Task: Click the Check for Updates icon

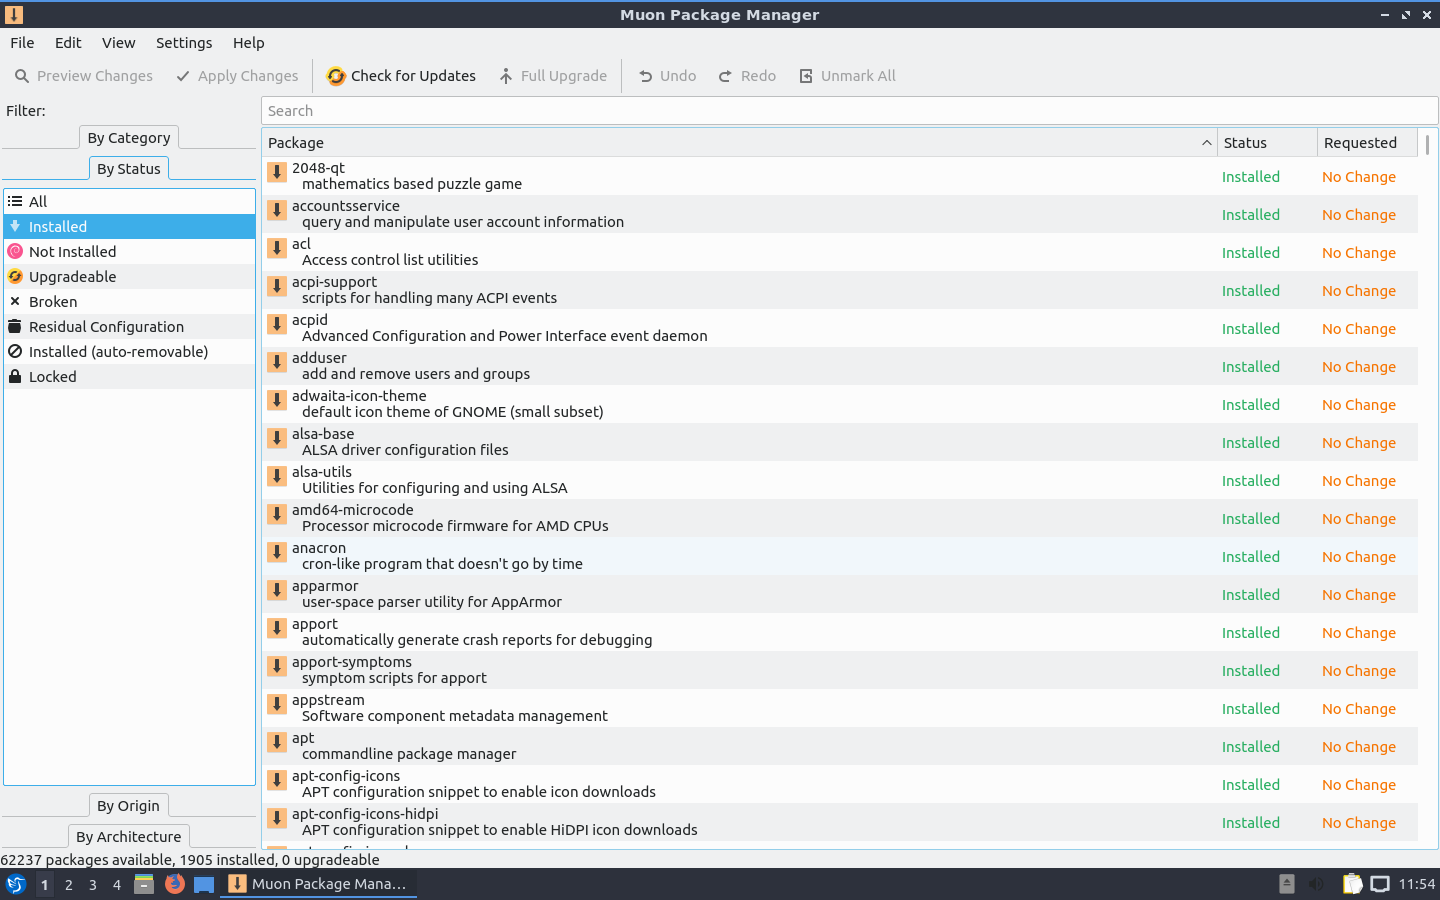Action: point(336,76)
